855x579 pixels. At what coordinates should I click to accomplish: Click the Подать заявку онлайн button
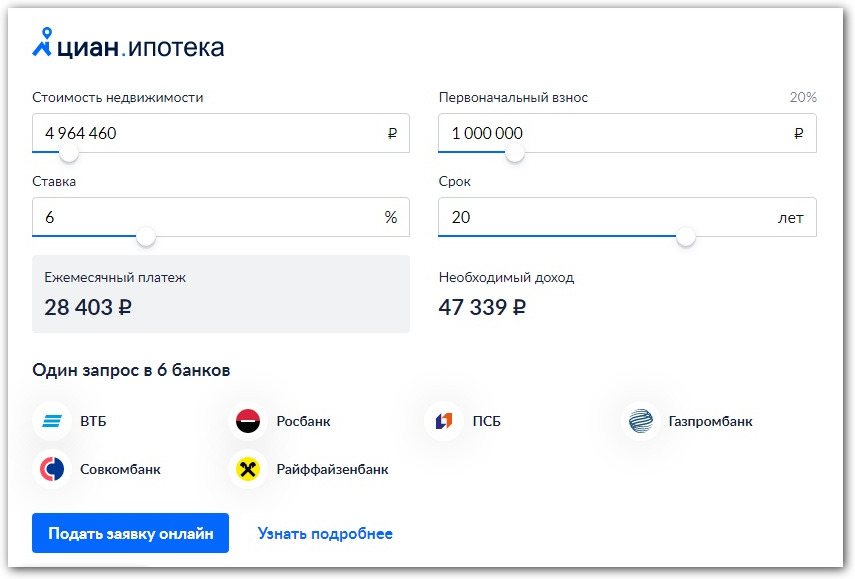(x=130, y=533)
